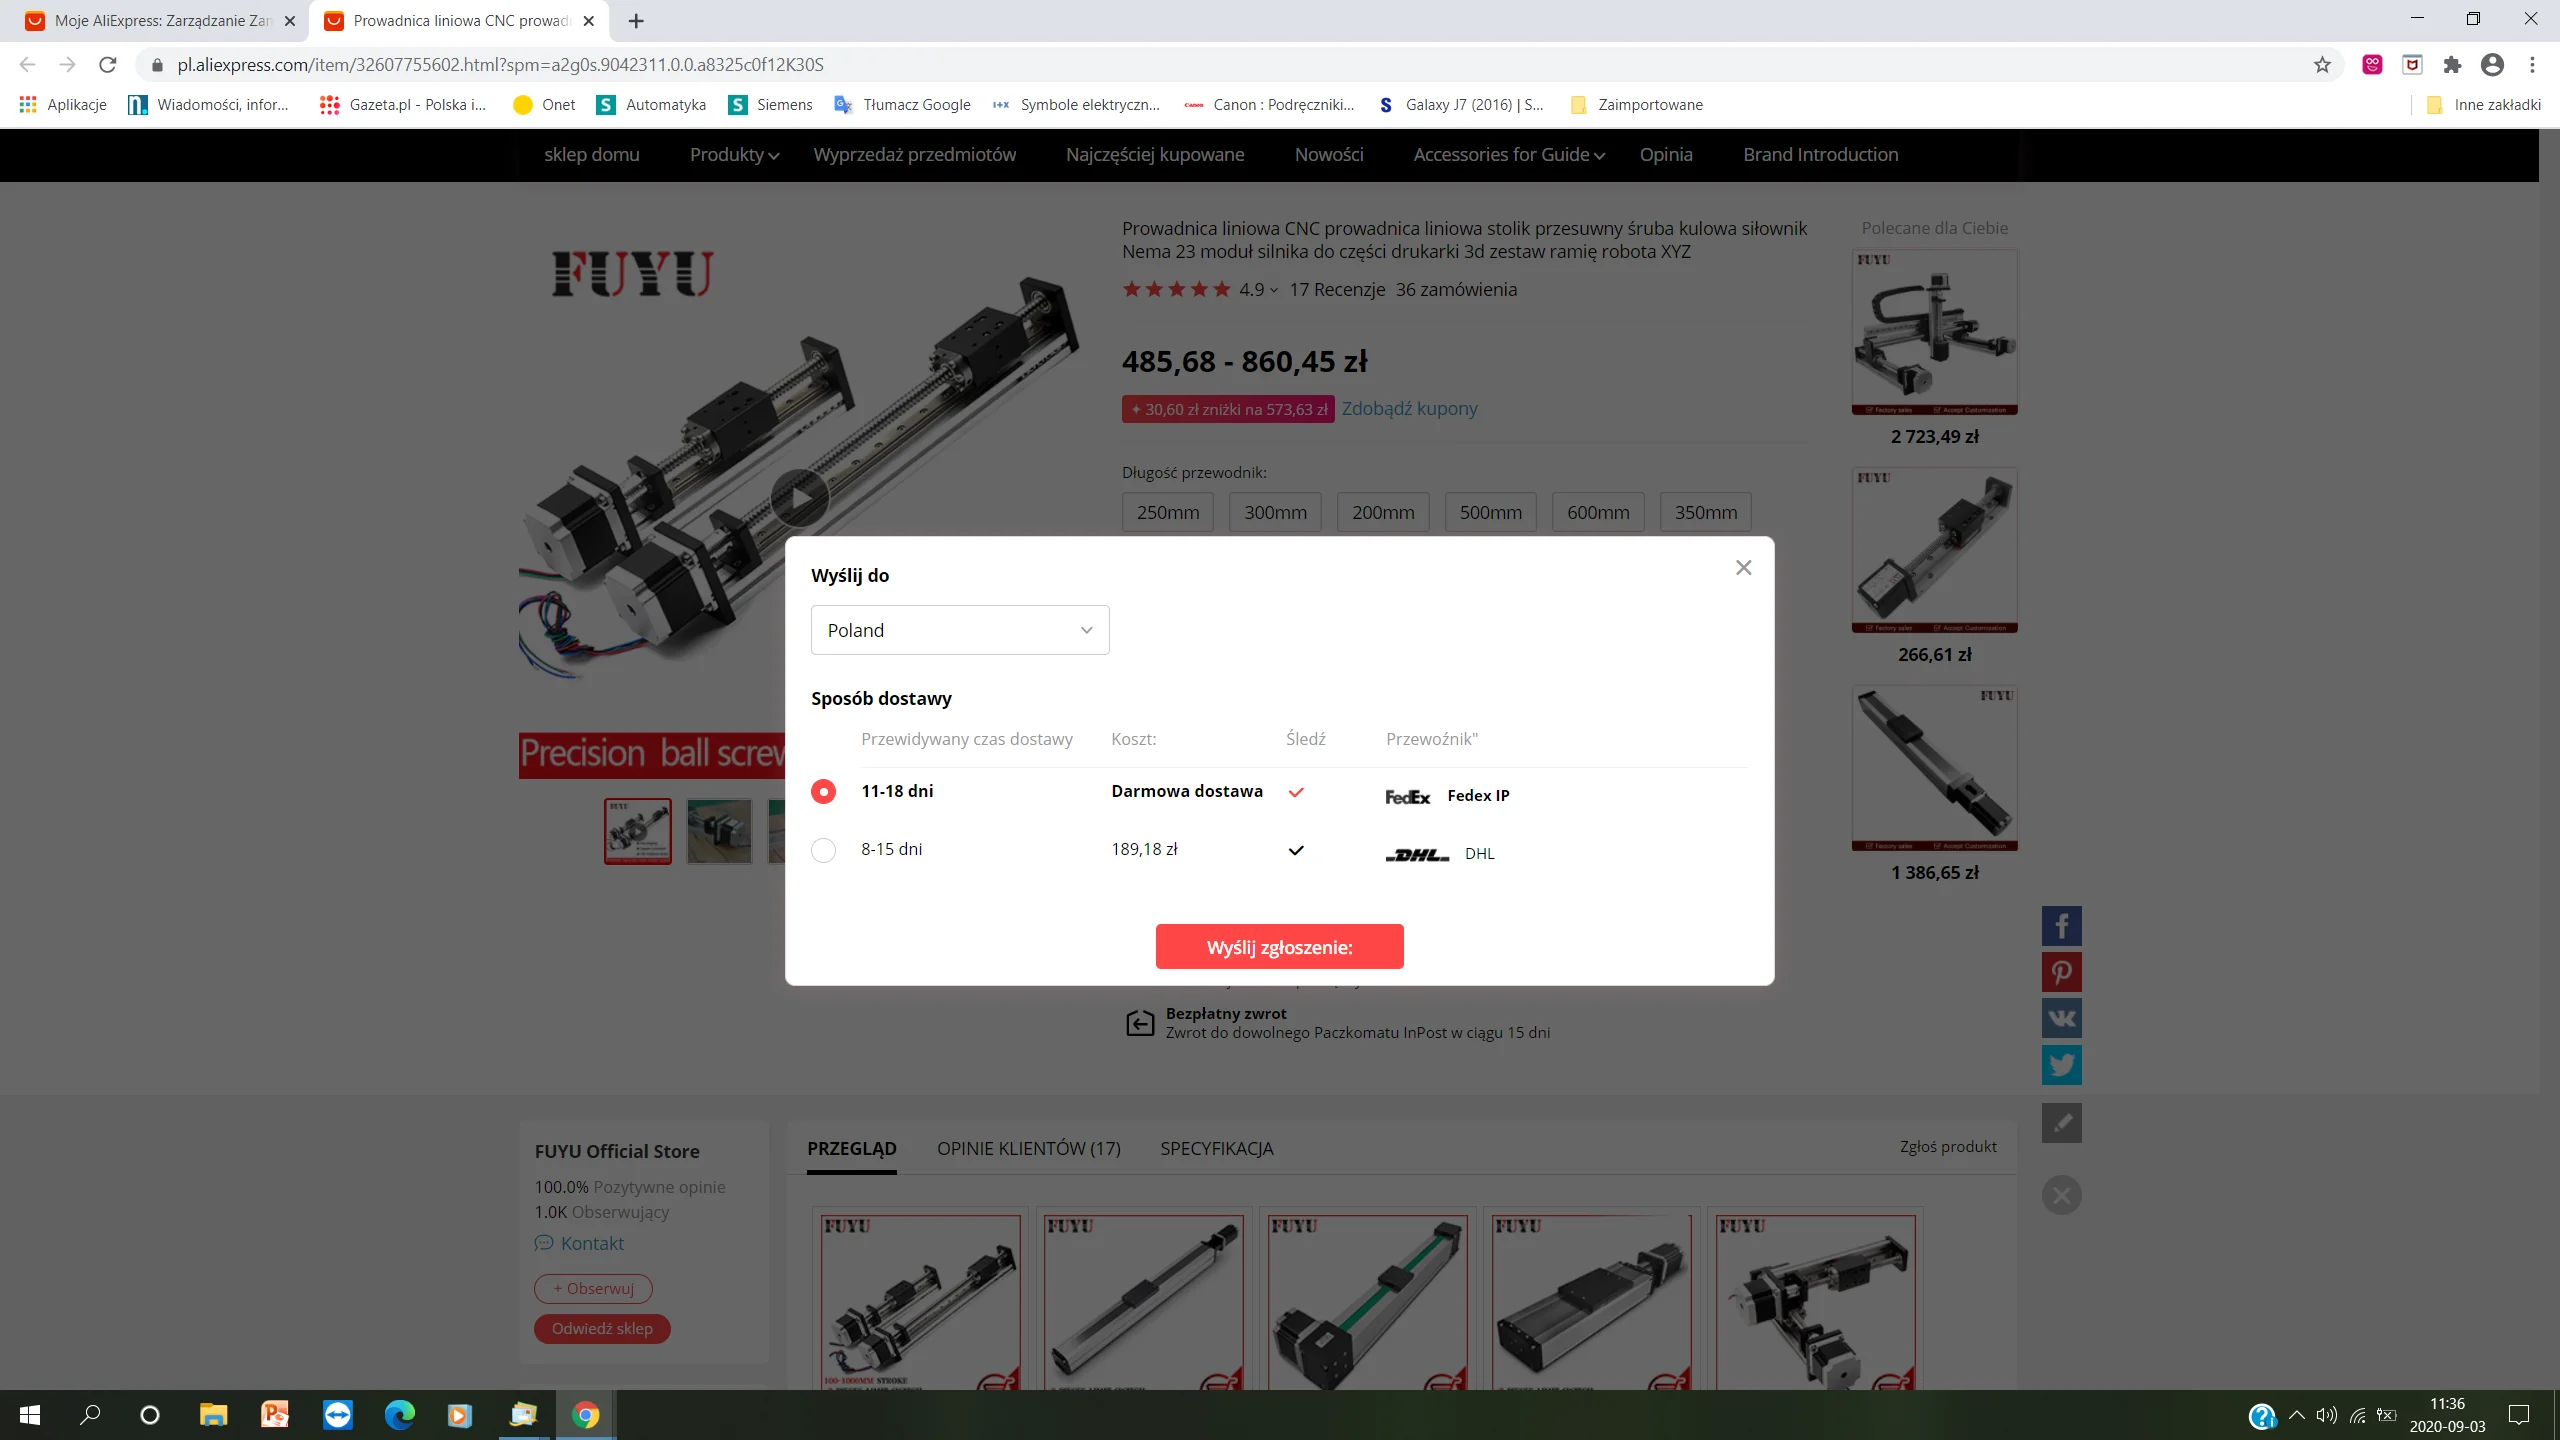Select the 500mm length option
The width and height of the screenshot is (2560, 1440).
coord(1490,512)
